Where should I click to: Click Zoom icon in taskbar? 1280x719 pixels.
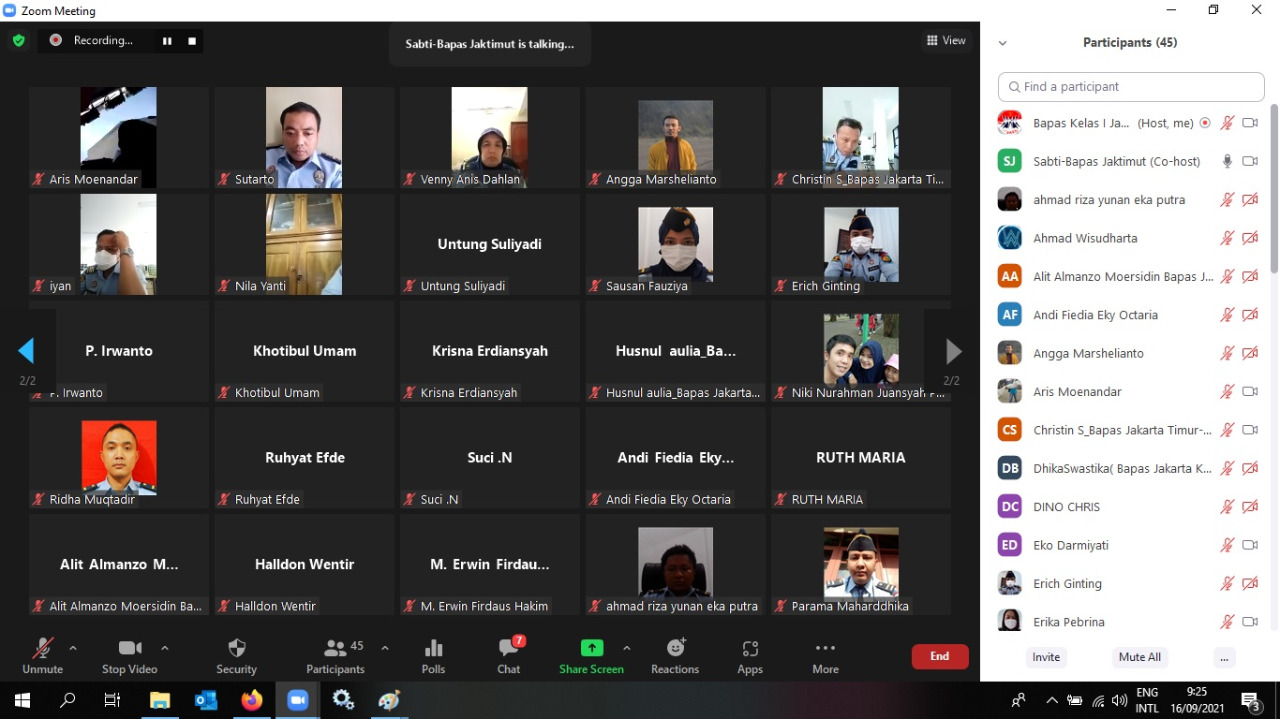(298, 700)
